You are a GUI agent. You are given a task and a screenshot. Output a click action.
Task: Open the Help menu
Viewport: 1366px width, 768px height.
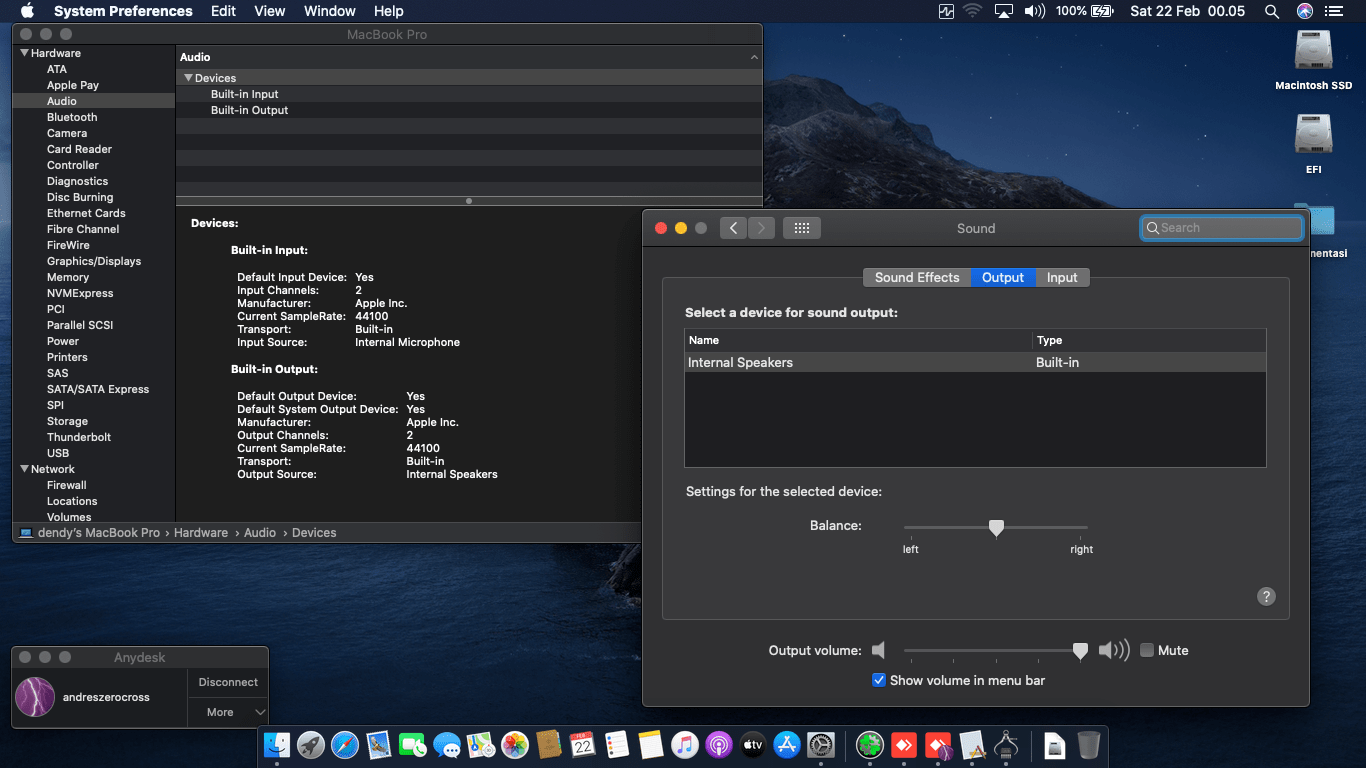388,11
